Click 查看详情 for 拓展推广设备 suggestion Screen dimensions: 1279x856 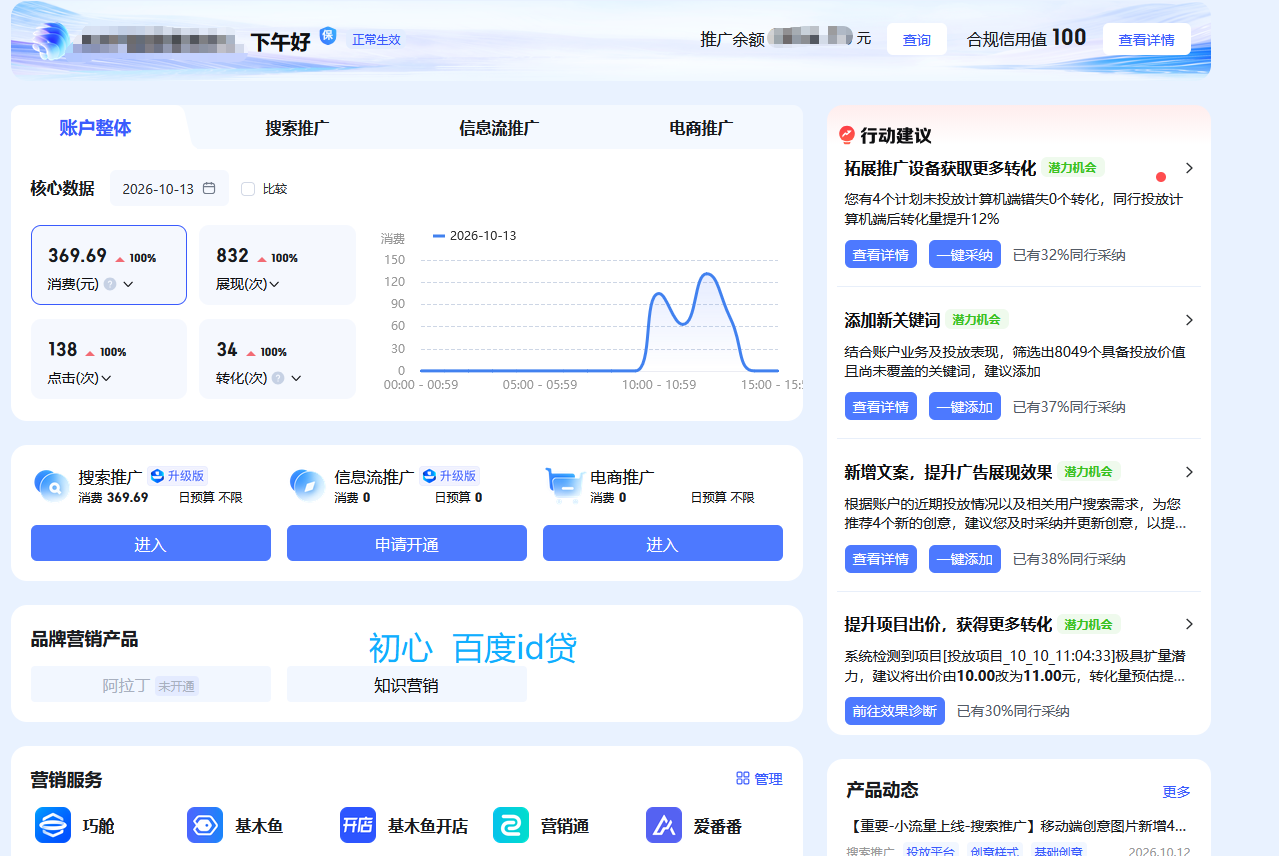pos(881,255)
